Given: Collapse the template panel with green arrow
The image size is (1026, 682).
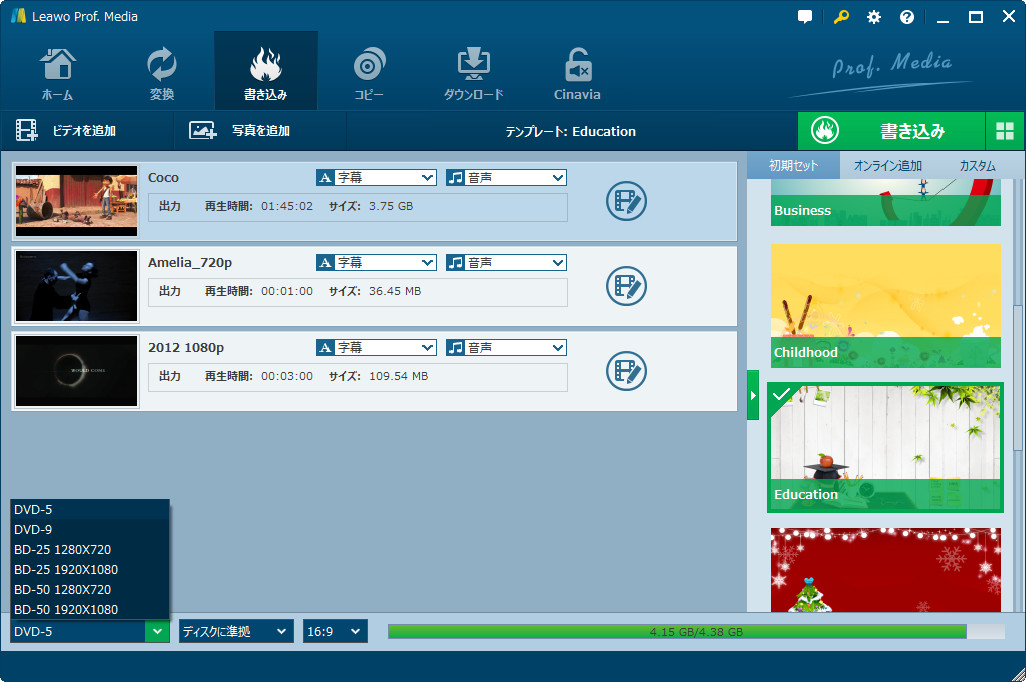Looking at the screenshot, I should coord(753,395).
